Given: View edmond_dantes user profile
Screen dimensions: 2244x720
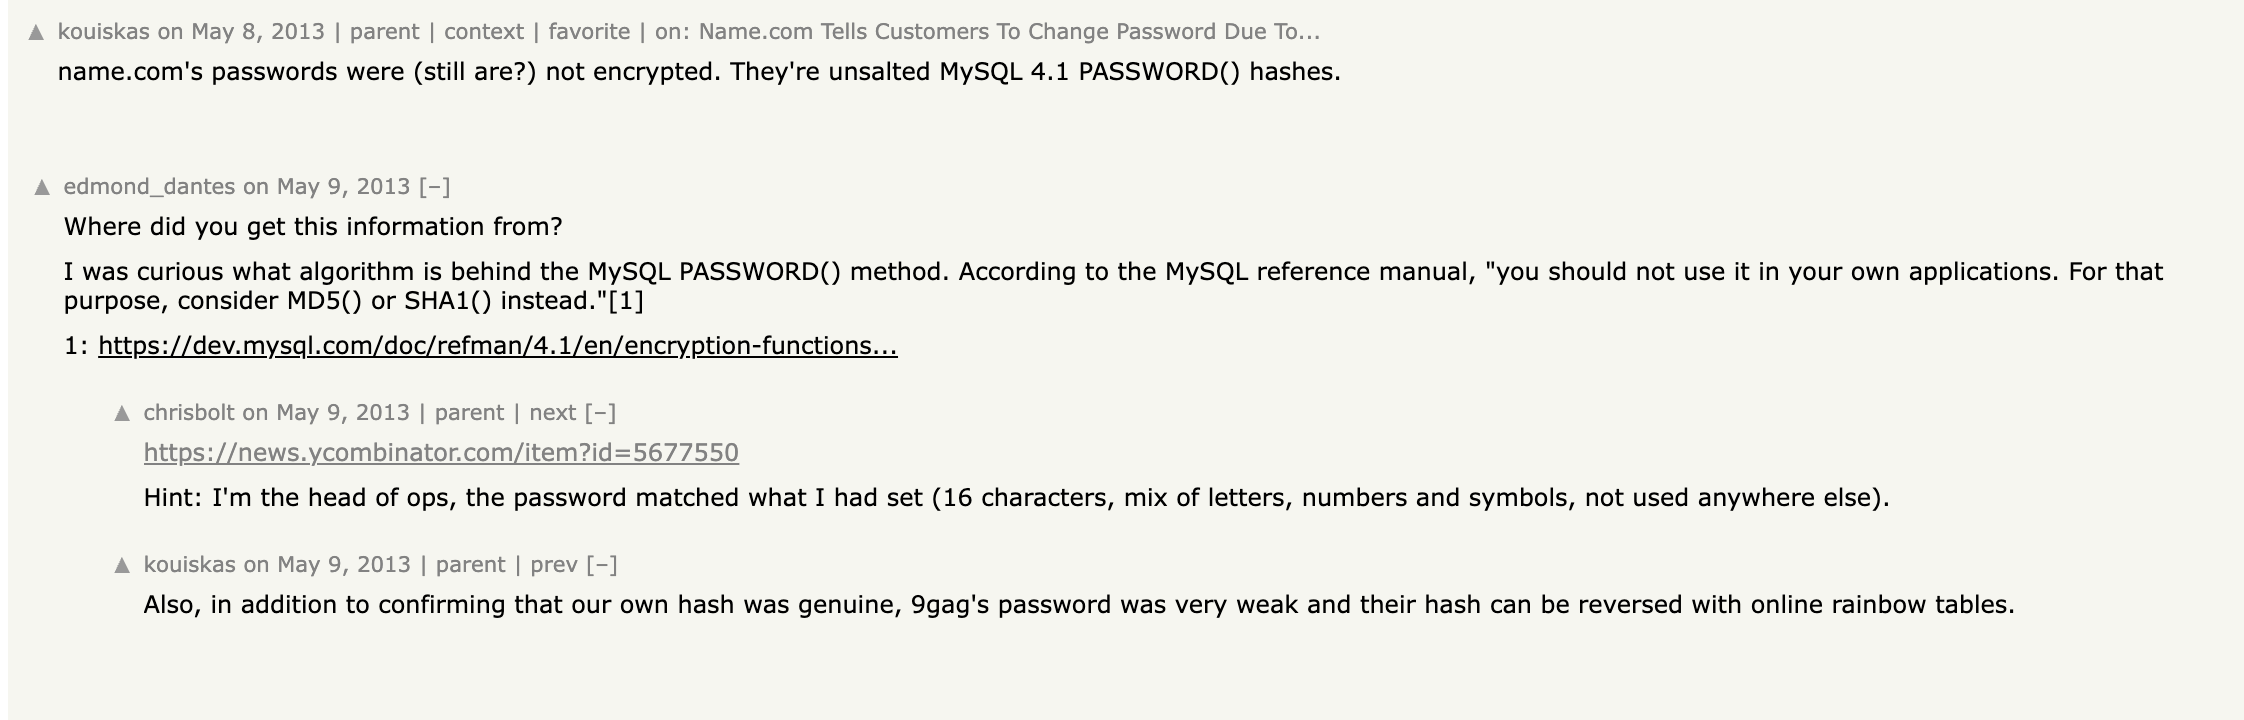Looking at the screenshot, I should 149,187.
